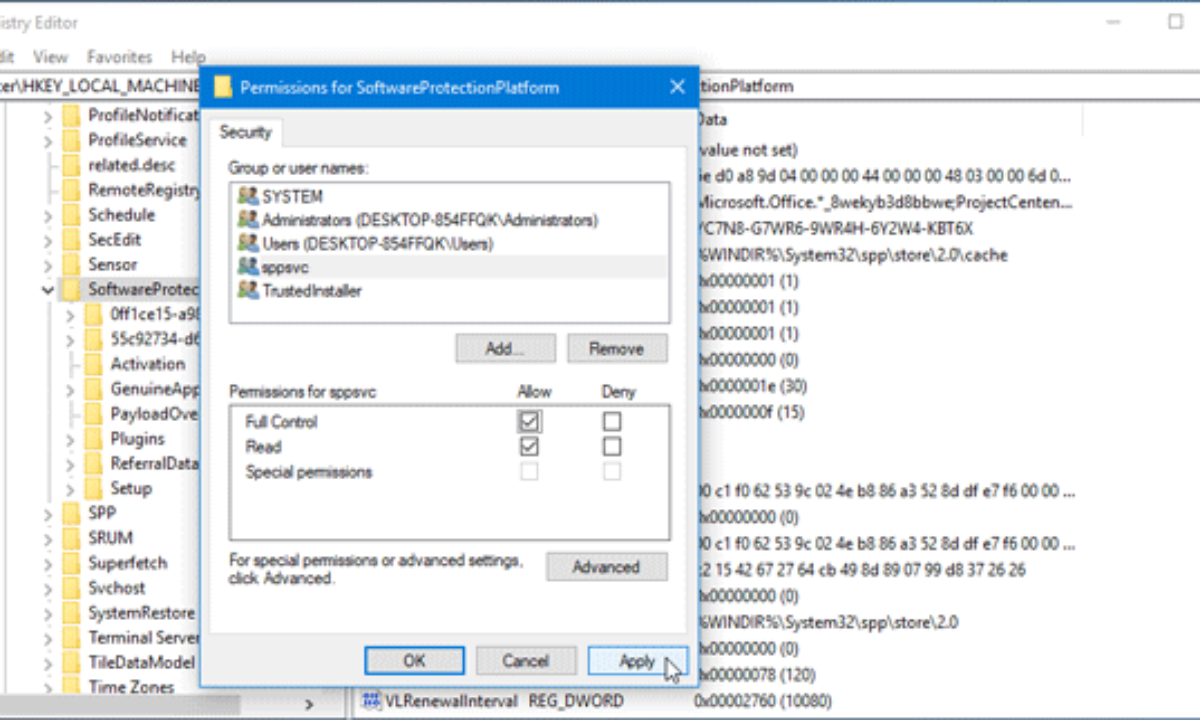The width and height of the screenshot is (1200, 720).
Task: Click the SPP folder icon
Action: tap(71, 513)
